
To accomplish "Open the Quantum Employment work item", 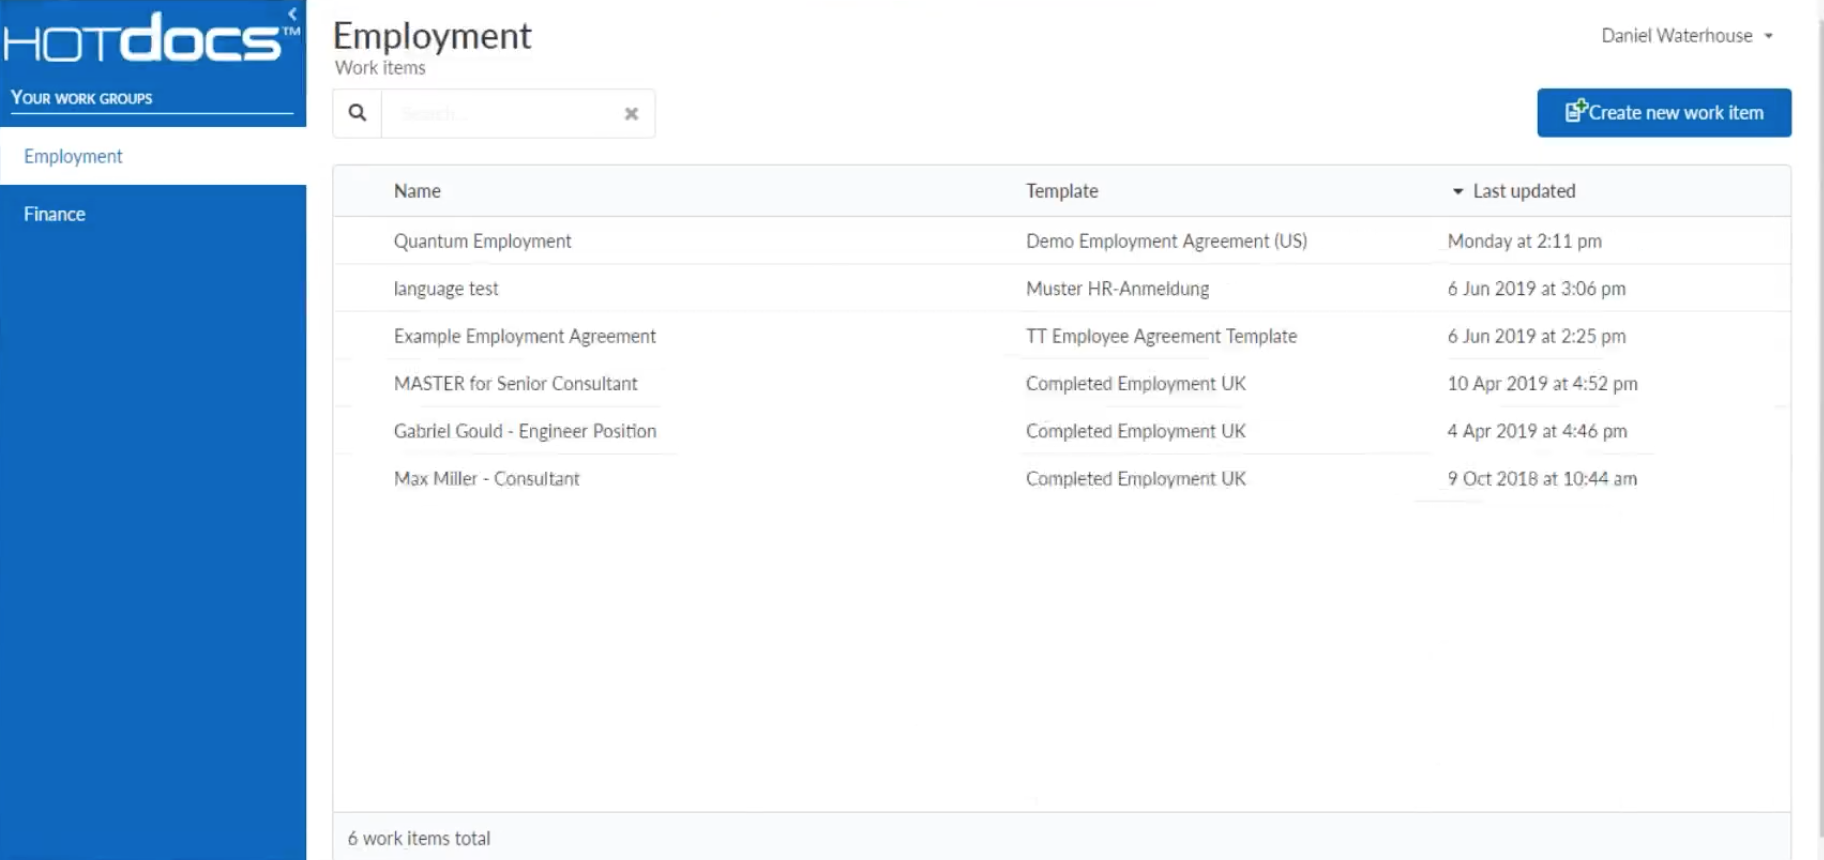I will [482, 241].
